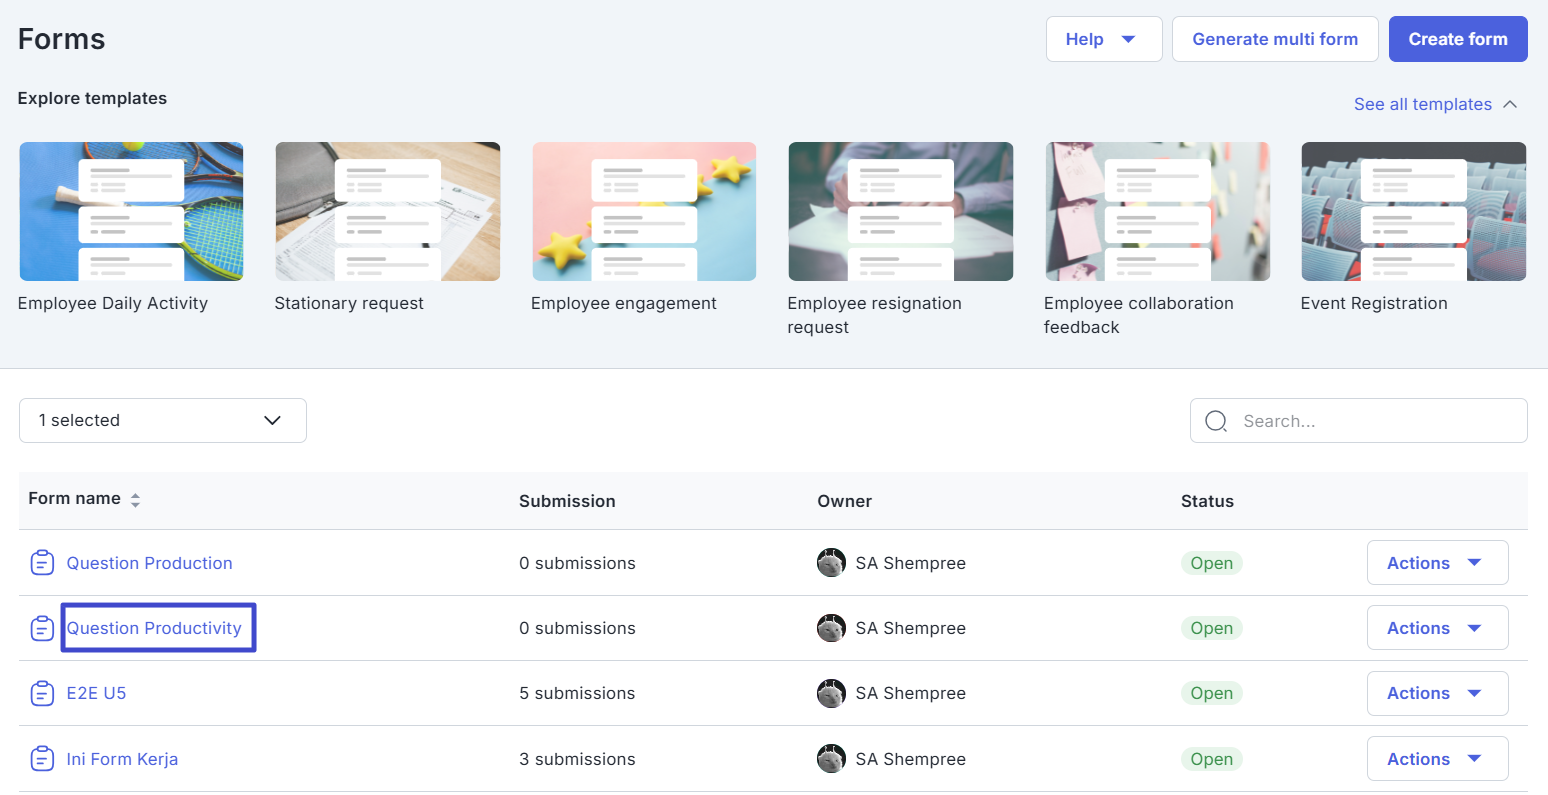Click the form icon beside Question Production

click(42, 563)
